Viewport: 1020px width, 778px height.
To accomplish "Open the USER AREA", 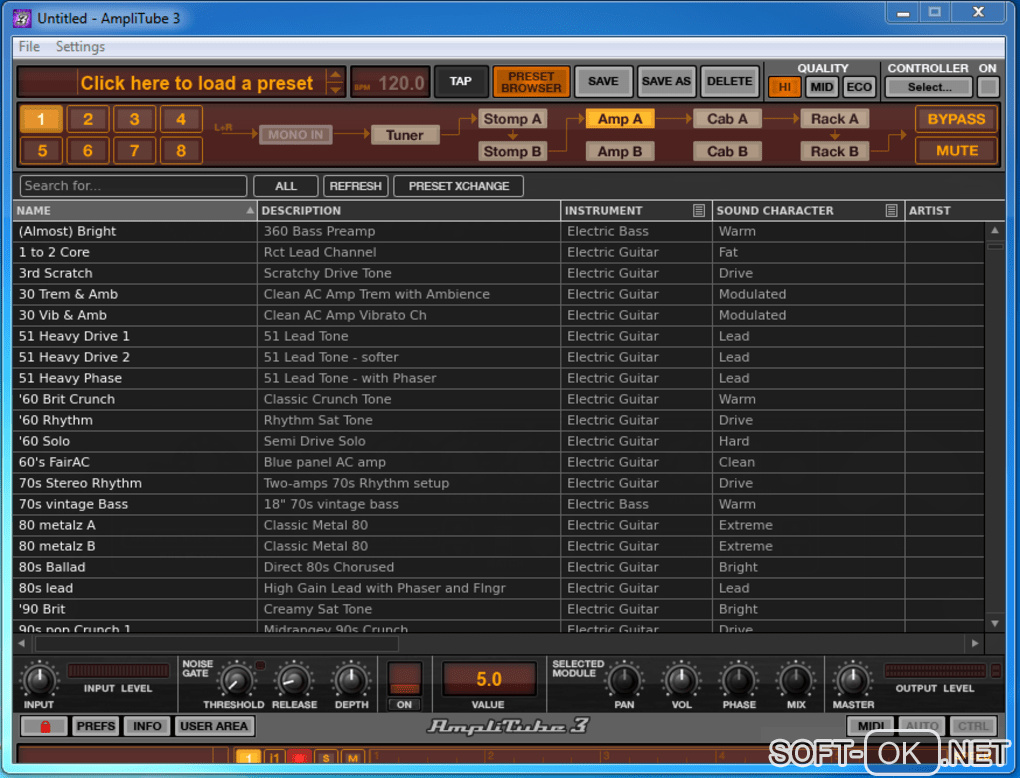I will (x=214, y=726).
